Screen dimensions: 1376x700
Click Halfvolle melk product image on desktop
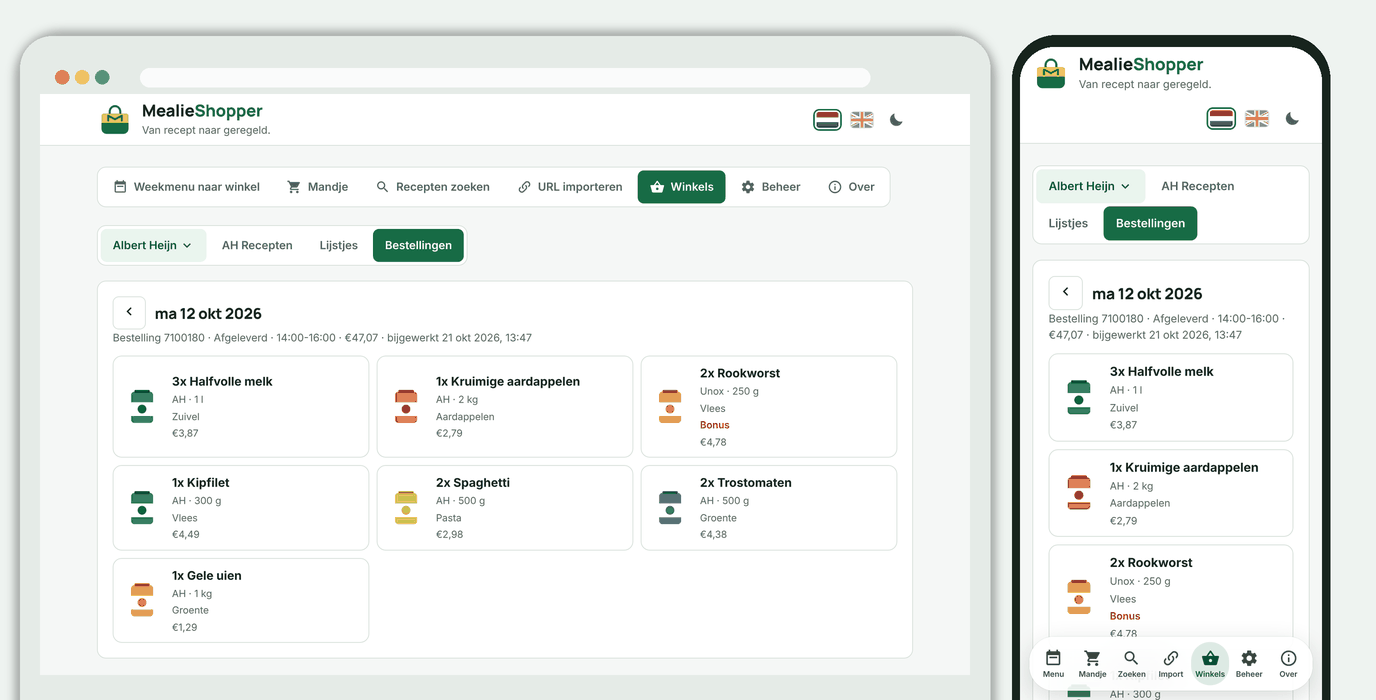coord(142,407)
